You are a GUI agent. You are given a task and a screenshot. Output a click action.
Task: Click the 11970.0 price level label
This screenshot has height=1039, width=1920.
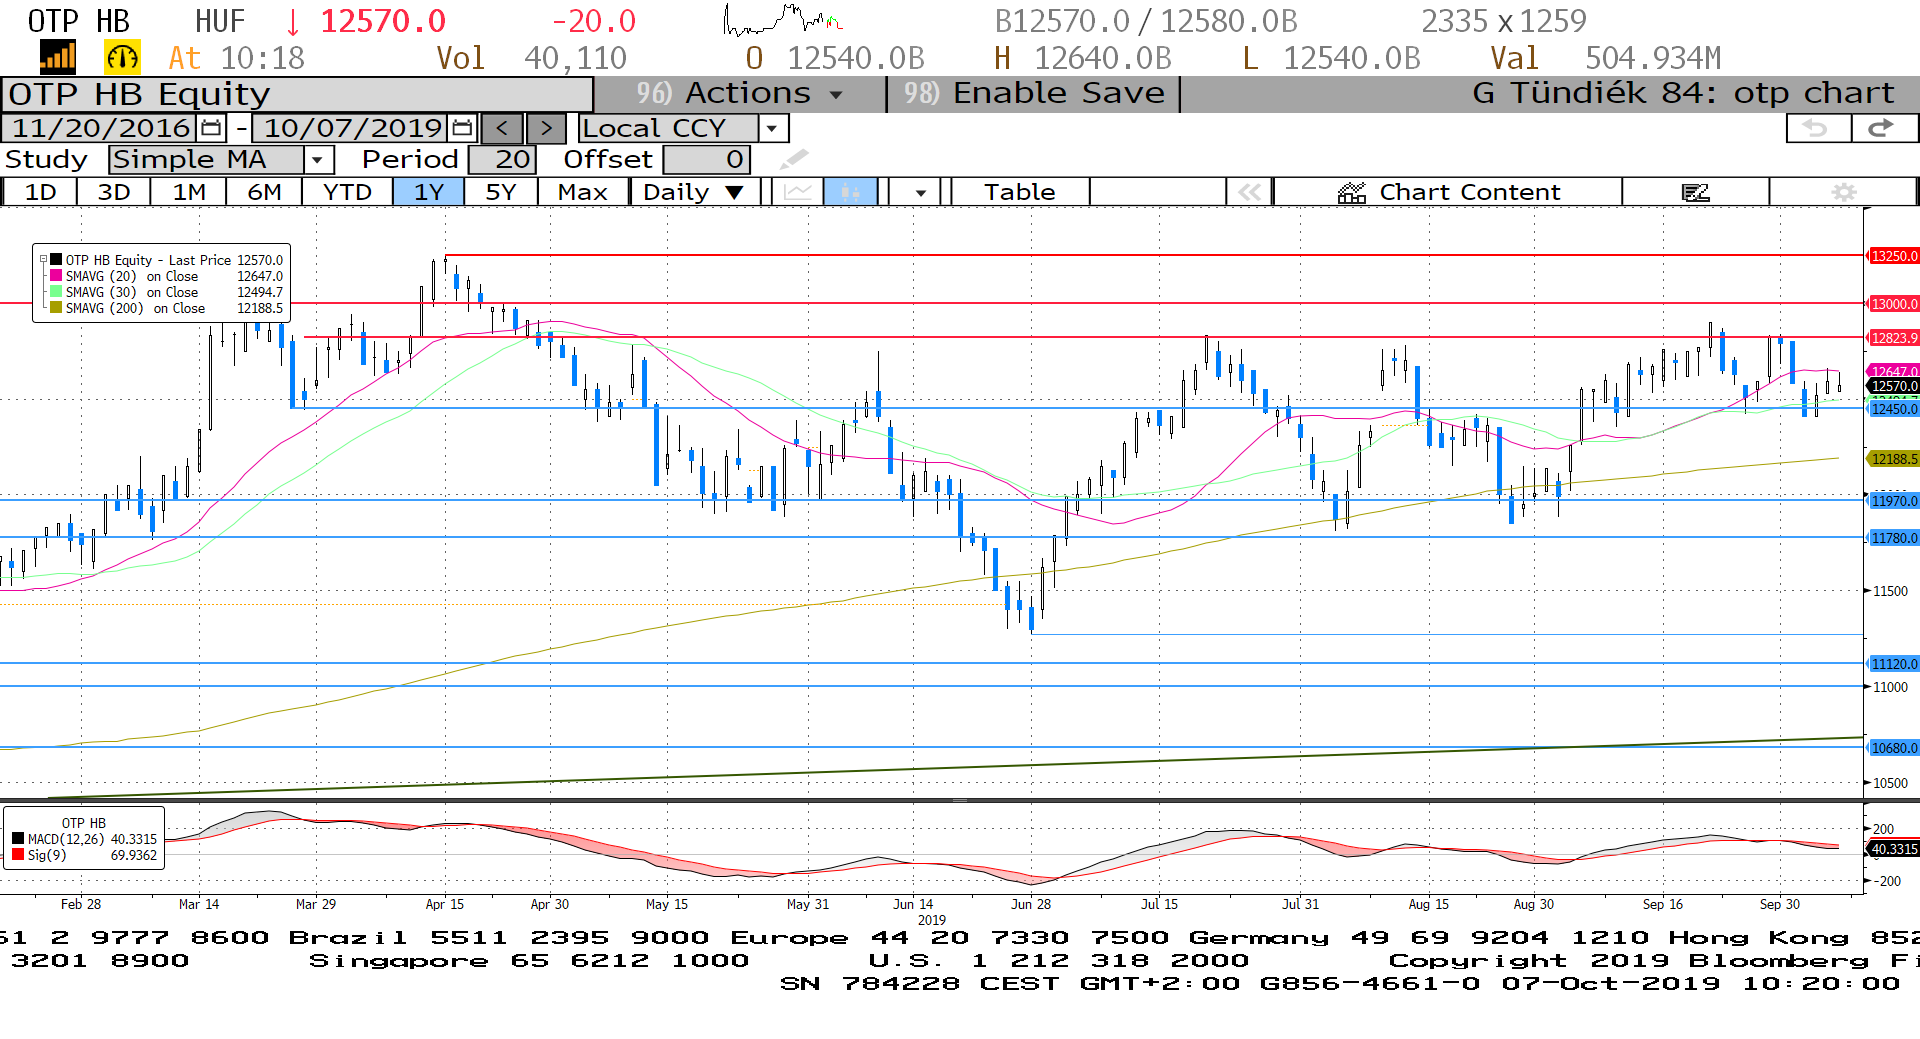1894,501
